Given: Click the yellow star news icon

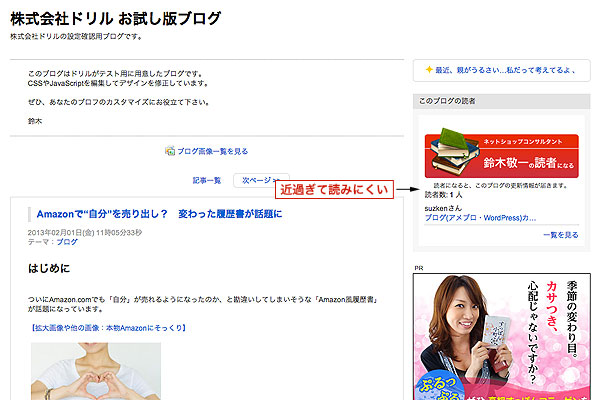Looking at the screenshot, I should click(x=429, y=69).
